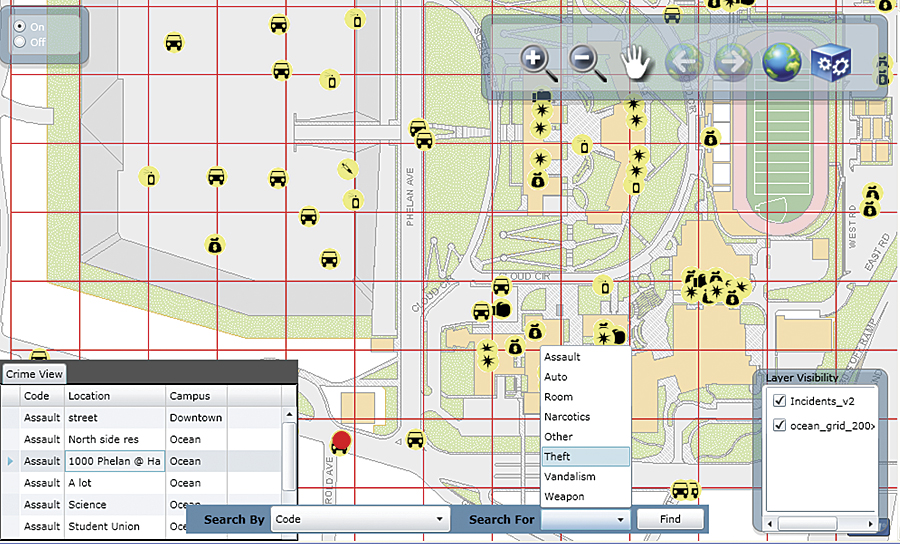This screenshot has height=544, width=900.
Task: Go to next map extent arrow
Action: [733, 61]
